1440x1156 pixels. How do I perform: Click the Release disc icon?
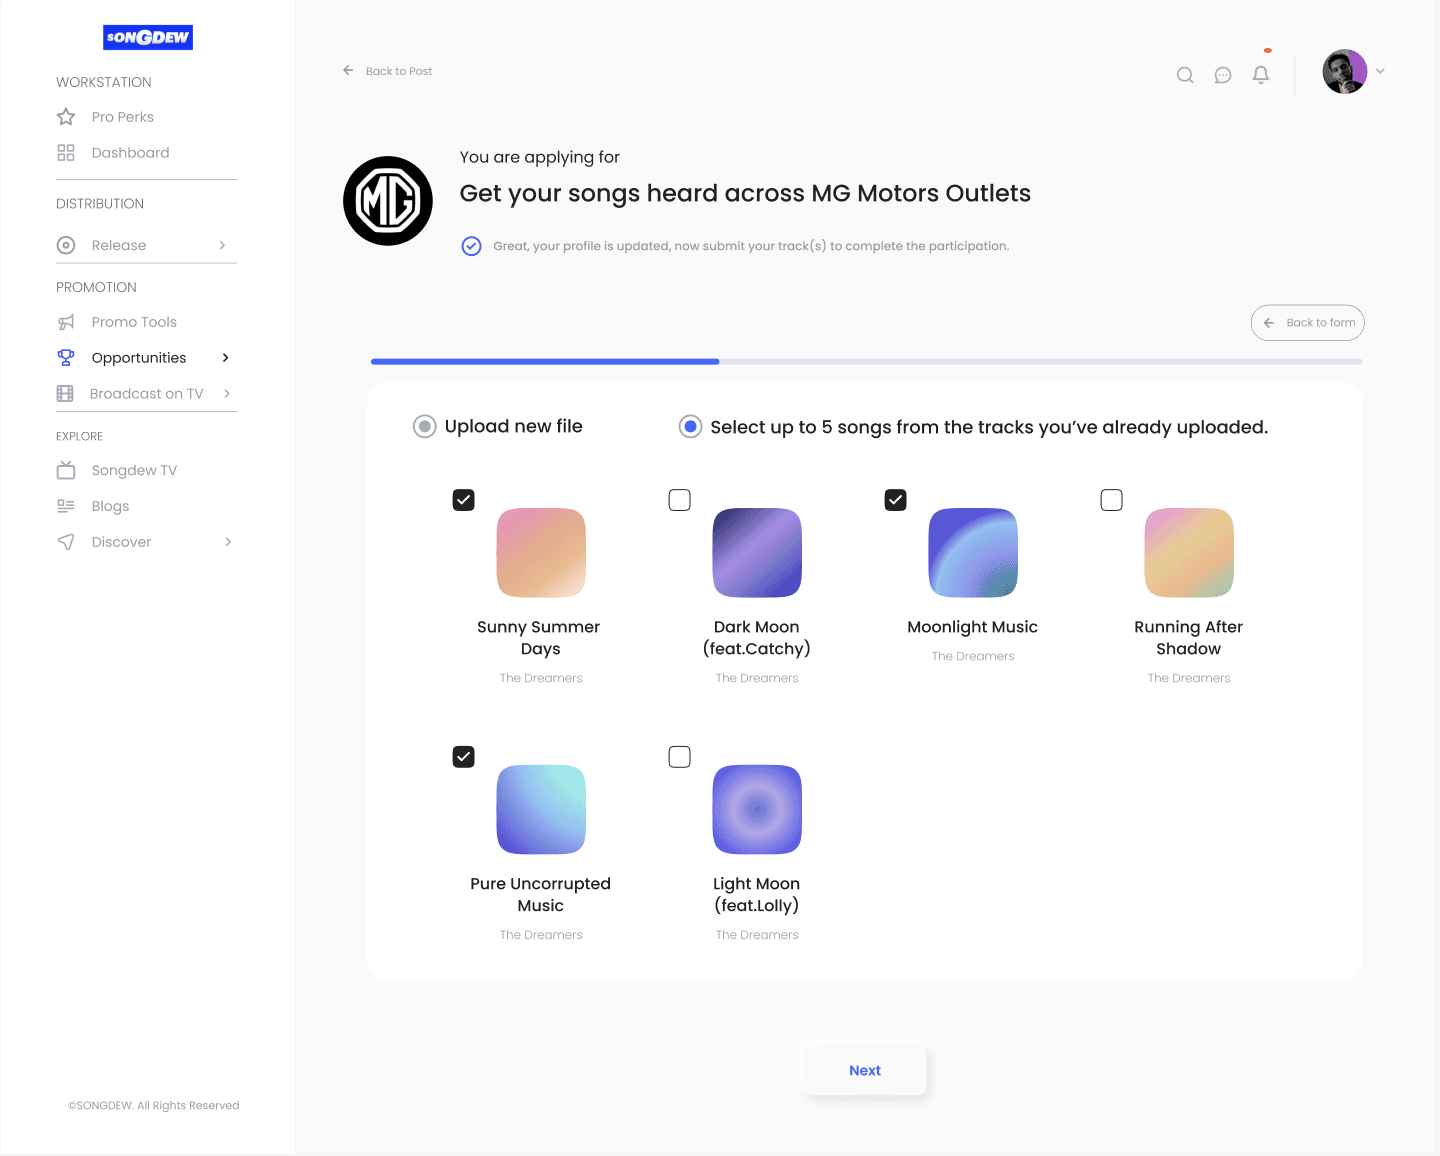(x=66, y=245)
